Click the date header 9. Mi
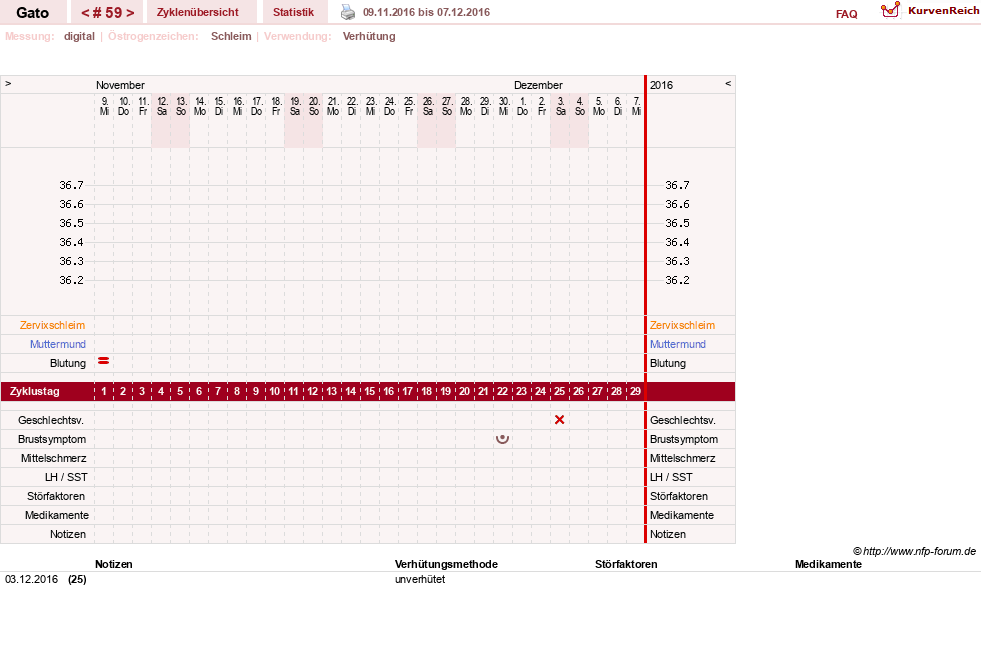The image size is (981, 663). (104, 106)
